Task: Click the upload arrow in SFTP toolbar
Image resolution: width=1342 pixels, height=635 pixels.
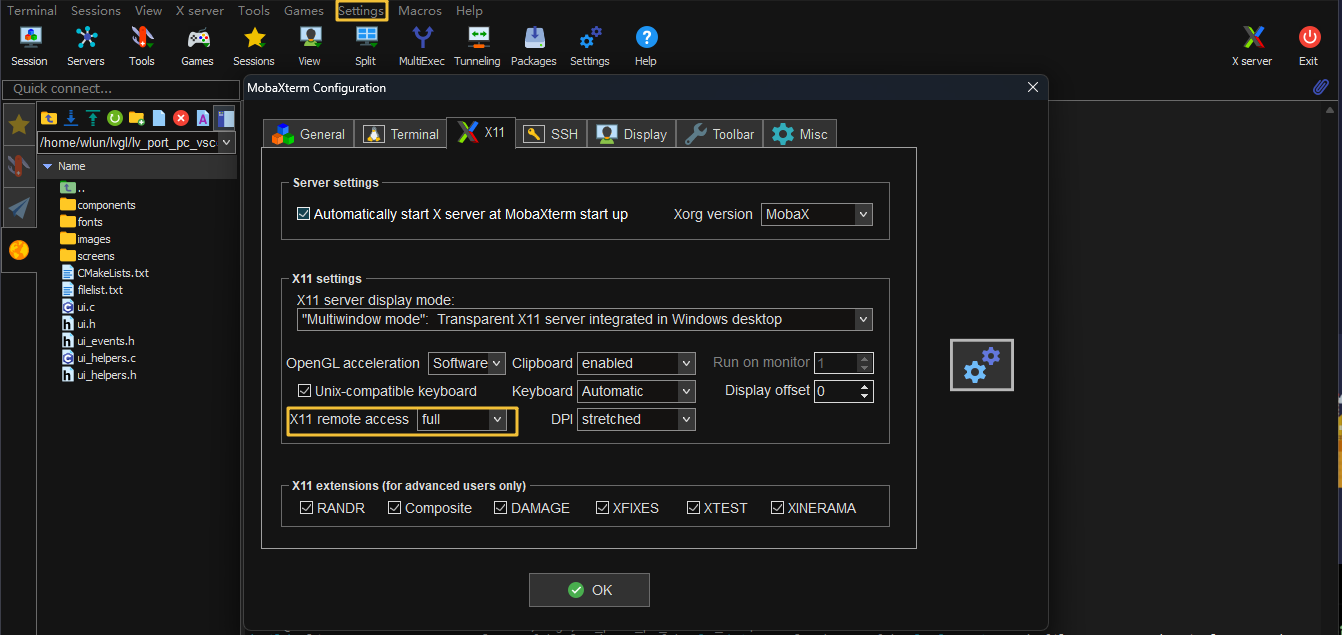Action: (x=93, y=118)
